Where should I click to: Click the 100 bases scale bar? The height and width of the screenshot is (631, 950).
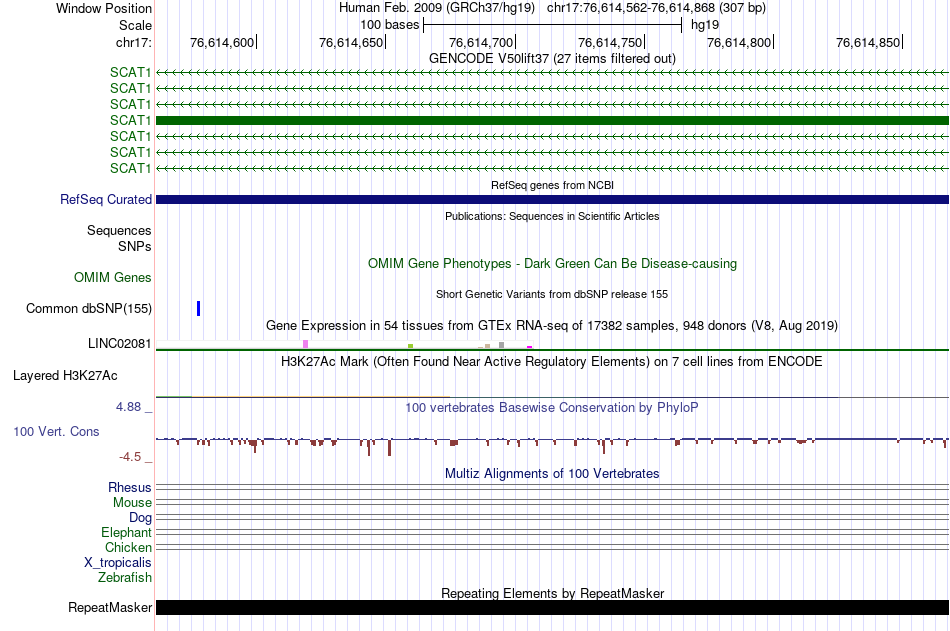coord(553,25)
